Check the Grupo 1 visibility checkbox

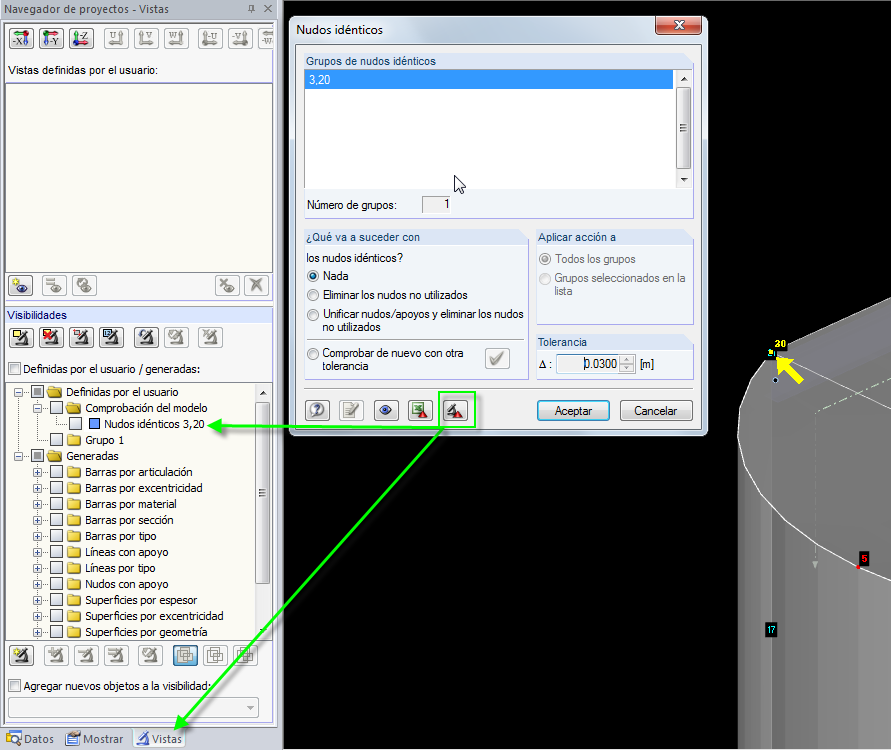click(56, 440)
